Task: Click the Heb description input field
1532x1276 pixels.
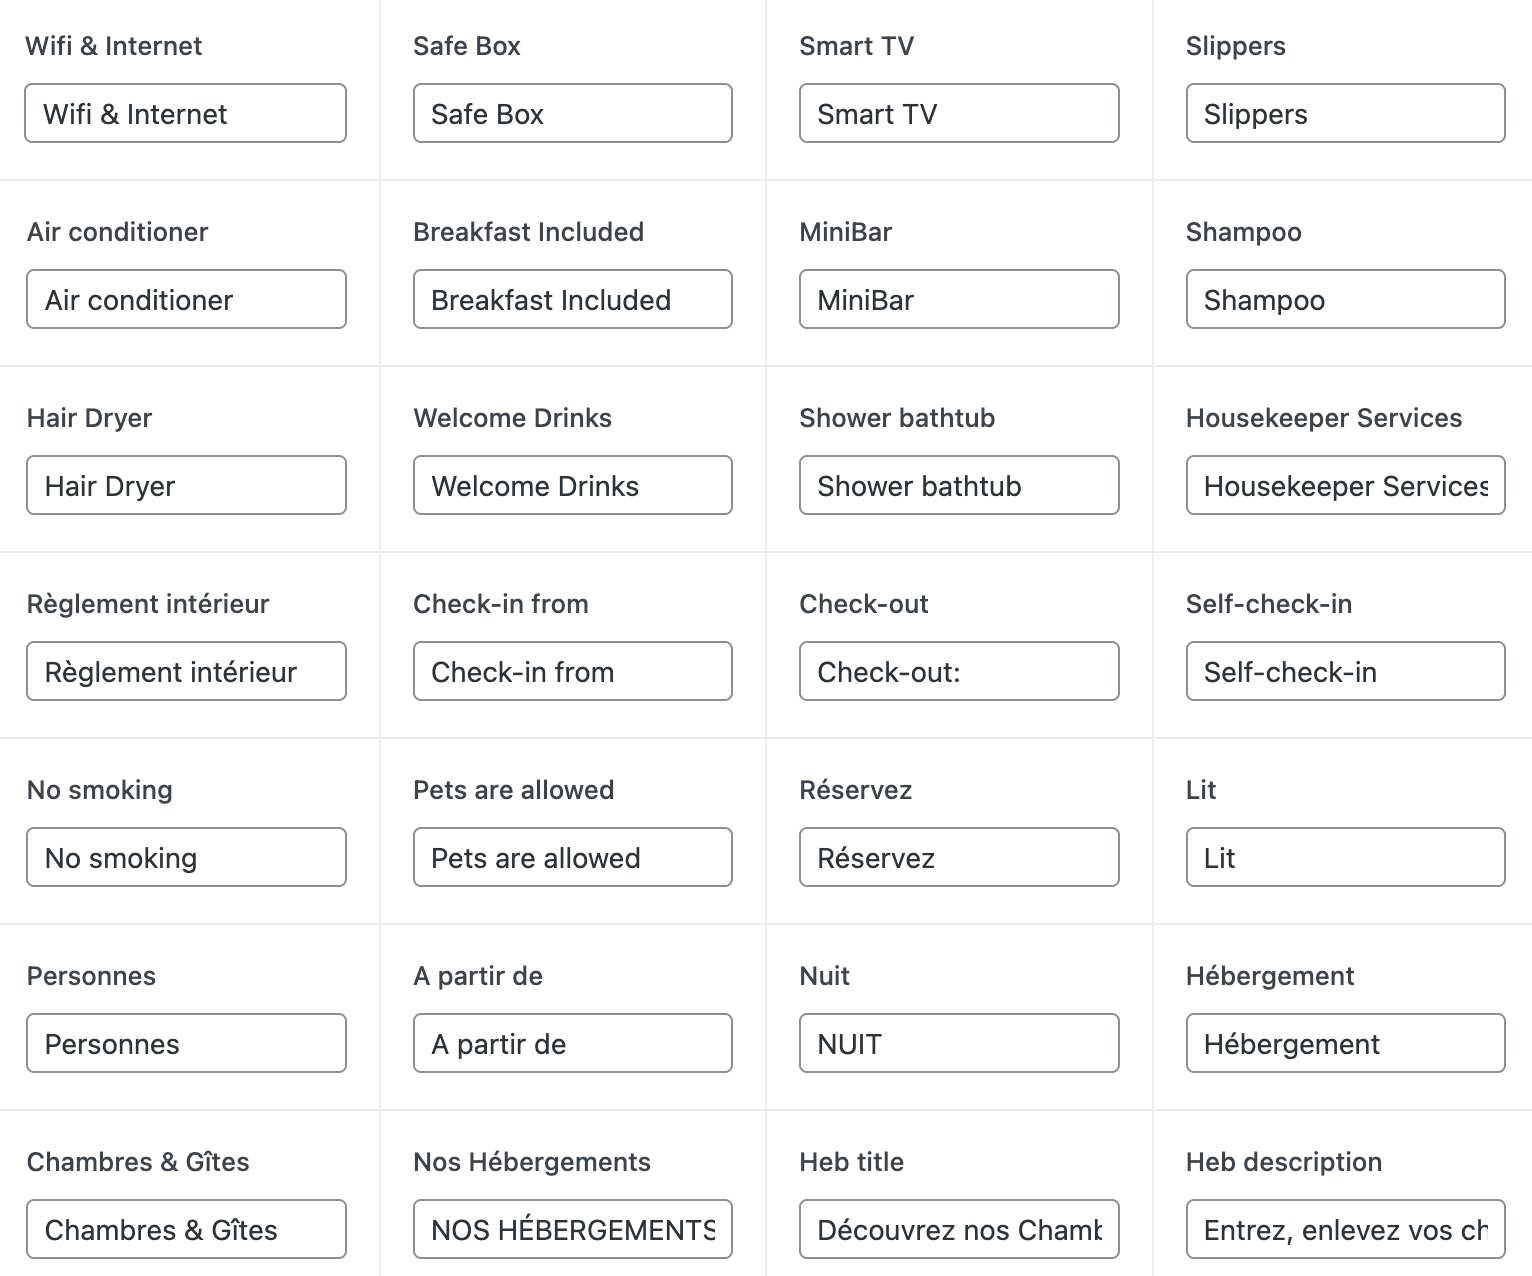Action: (1345, 1230)
